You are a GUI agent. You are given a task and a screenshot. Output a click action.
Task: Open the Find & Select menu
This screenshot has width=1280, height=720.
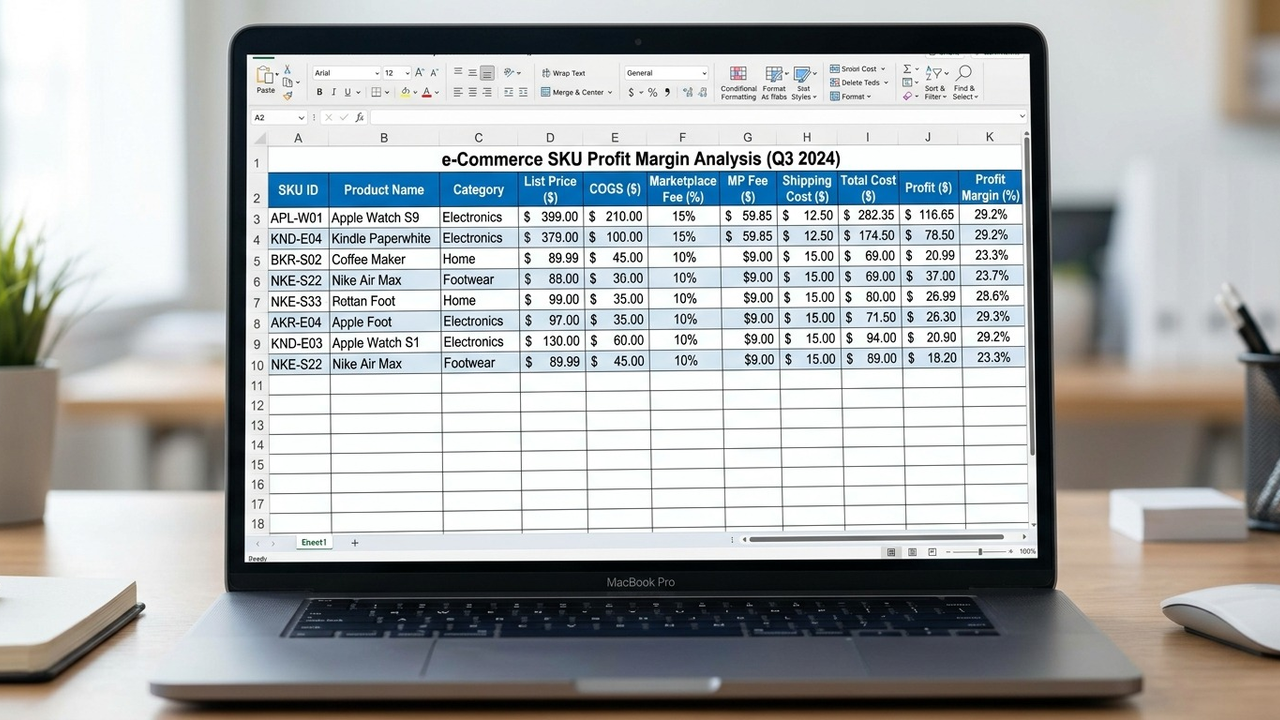point(964,83)
